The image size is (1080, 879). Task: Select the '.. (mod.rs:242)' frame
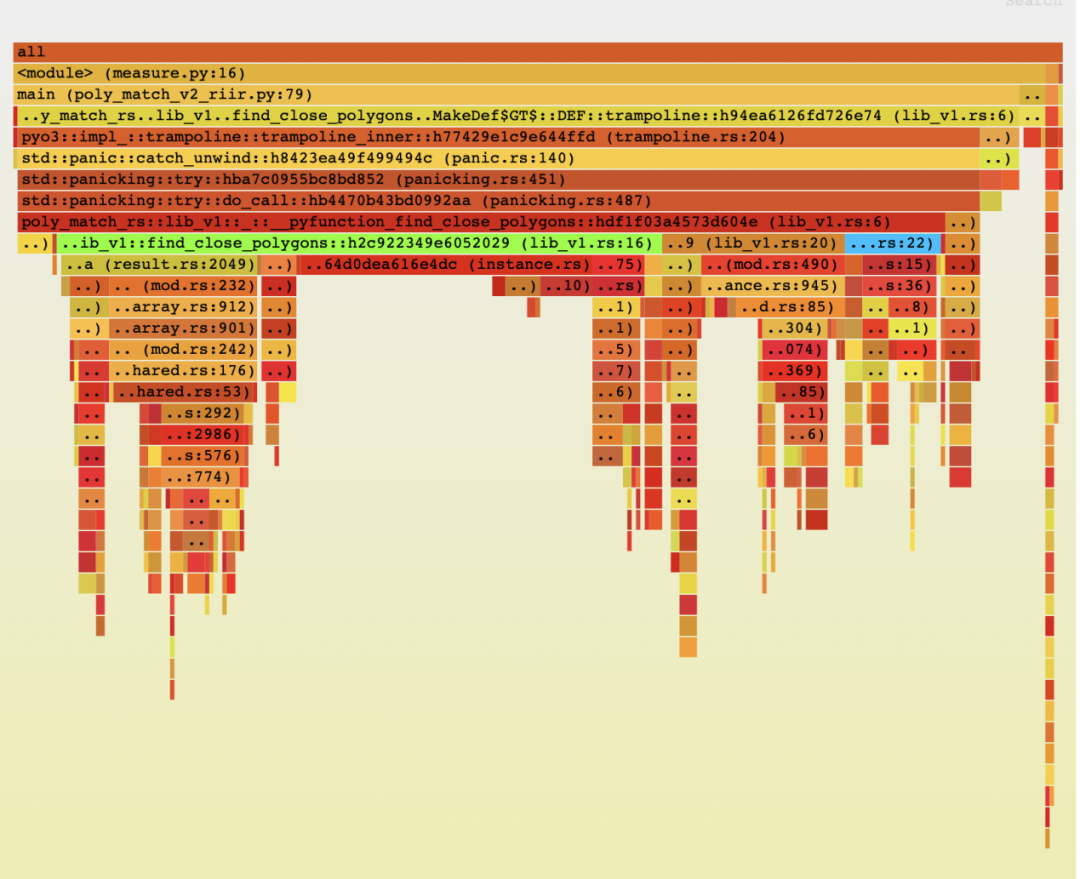pyautogui.click(x=183, y=351)
